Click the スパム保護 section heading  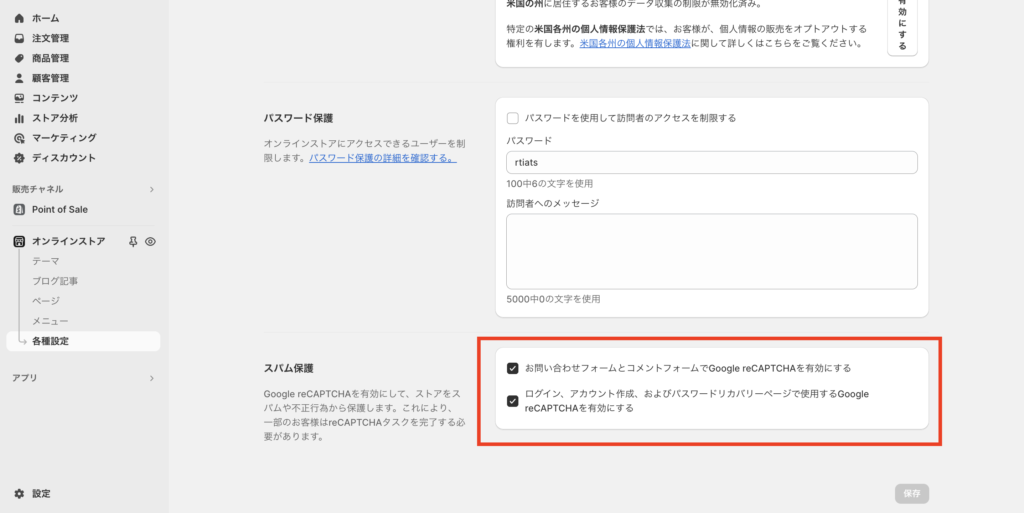(x=289, y=369)
